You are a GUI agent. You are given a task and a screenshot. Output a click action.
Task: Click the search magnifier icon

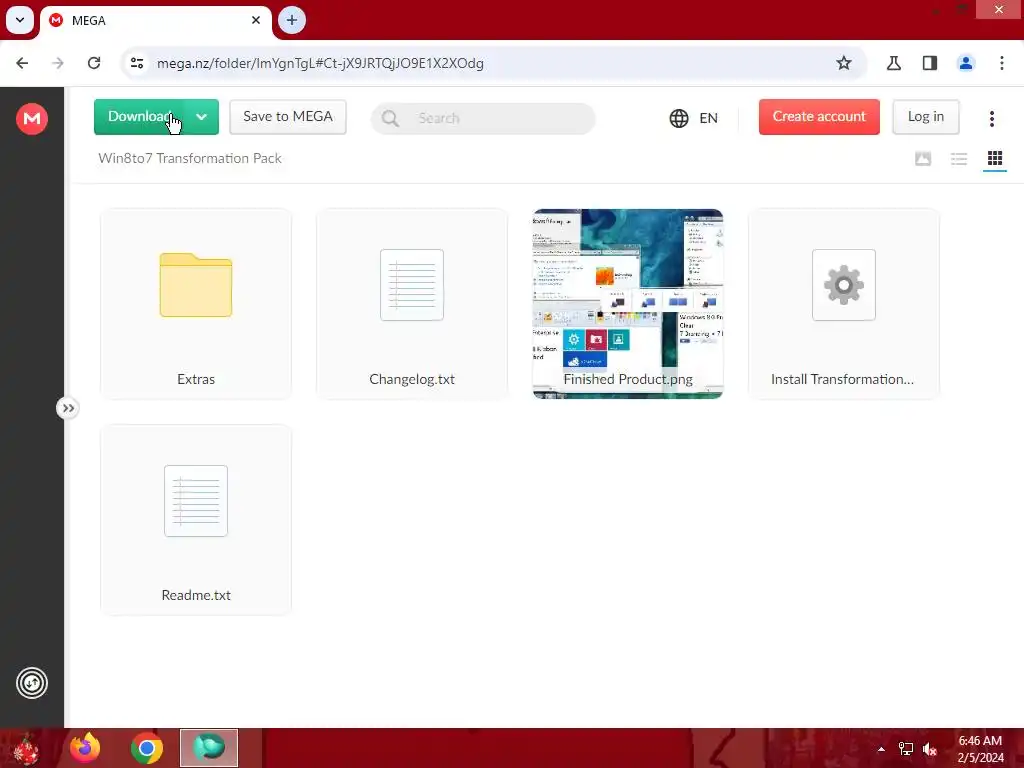tap(390, 118)
